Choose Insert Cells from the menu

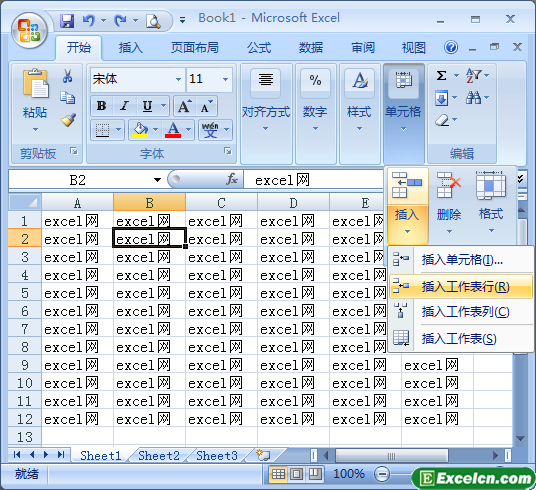460,260
